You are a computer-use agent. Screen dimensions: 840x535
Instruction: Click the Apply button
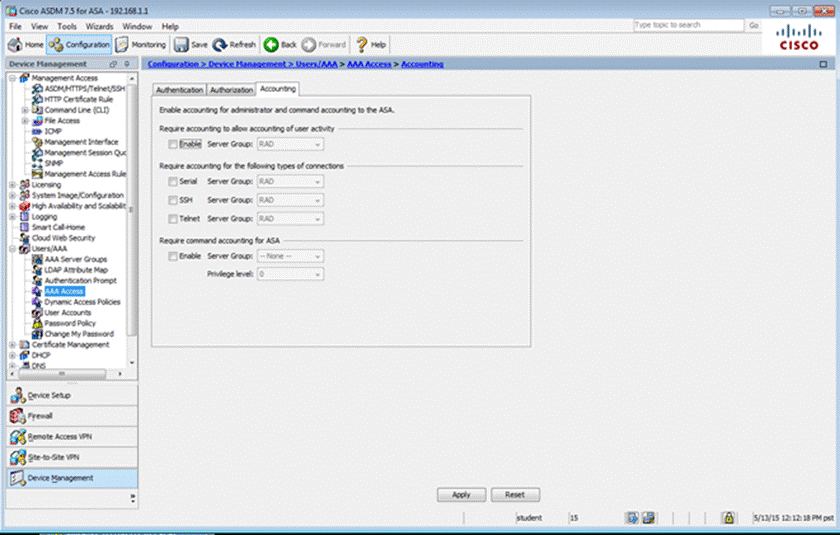pyautogui.click(x=461, y=495)
